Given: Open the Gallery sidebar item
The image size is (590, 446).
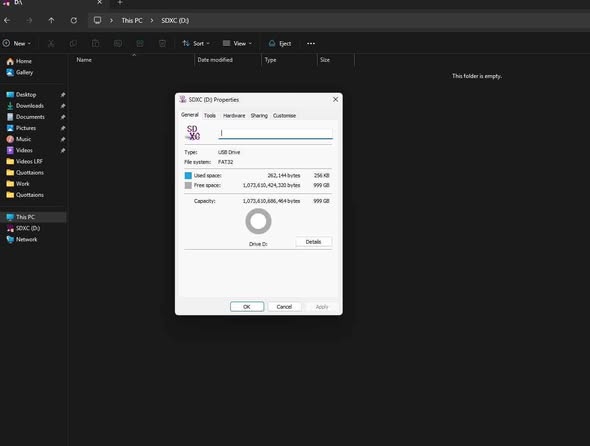Looking at the screenshot, I should pyautogui.click(x=20, y=72).
